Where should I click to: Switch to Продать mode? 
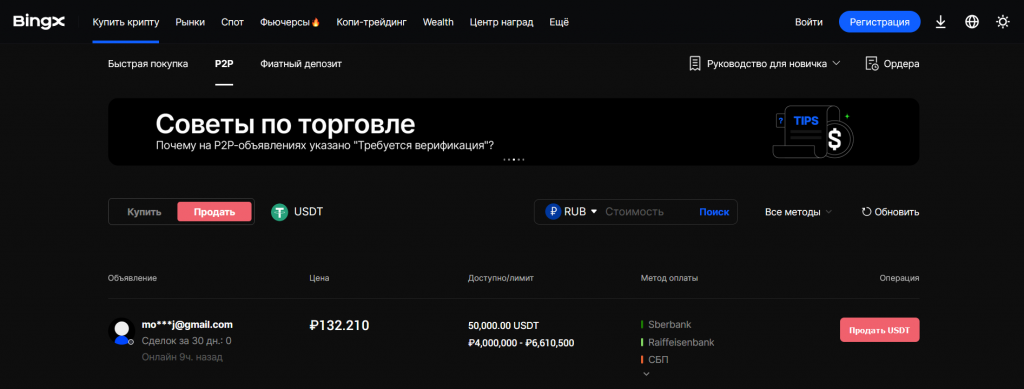[214, 211]
